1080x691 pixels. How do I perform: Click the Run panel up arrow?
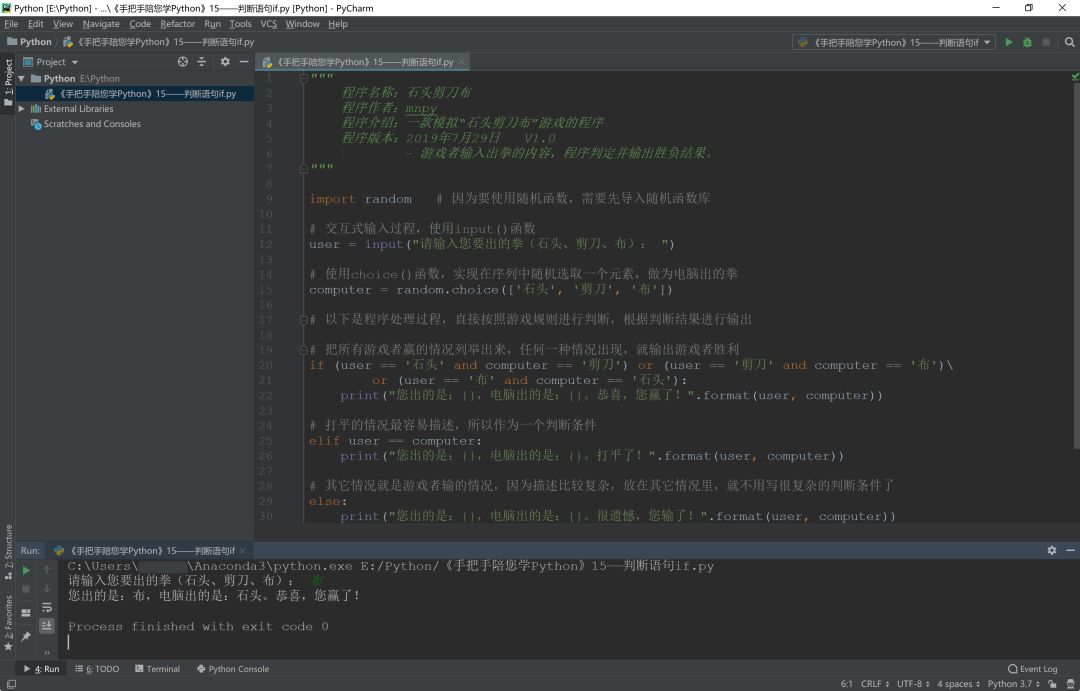pyautogui.click(x=47, y=570)
